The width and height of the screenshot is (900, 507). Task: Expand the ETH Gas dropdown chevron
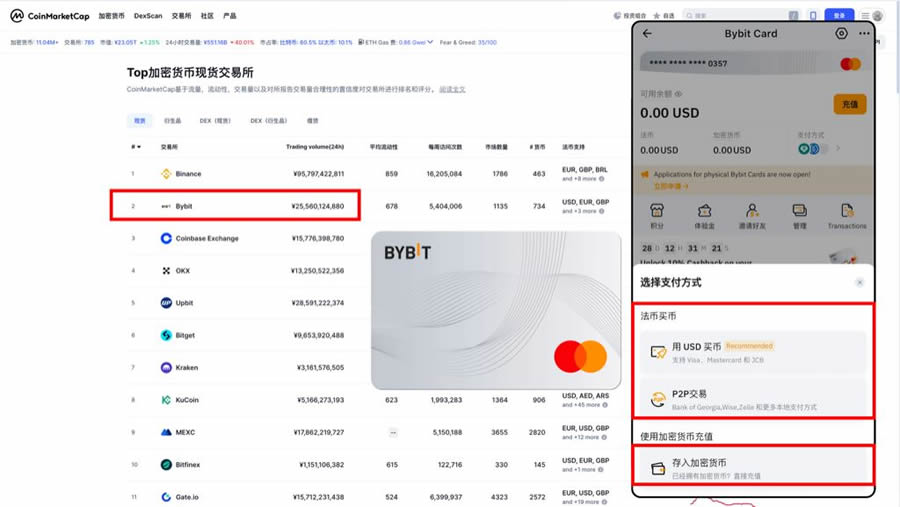tap(430, 42)
